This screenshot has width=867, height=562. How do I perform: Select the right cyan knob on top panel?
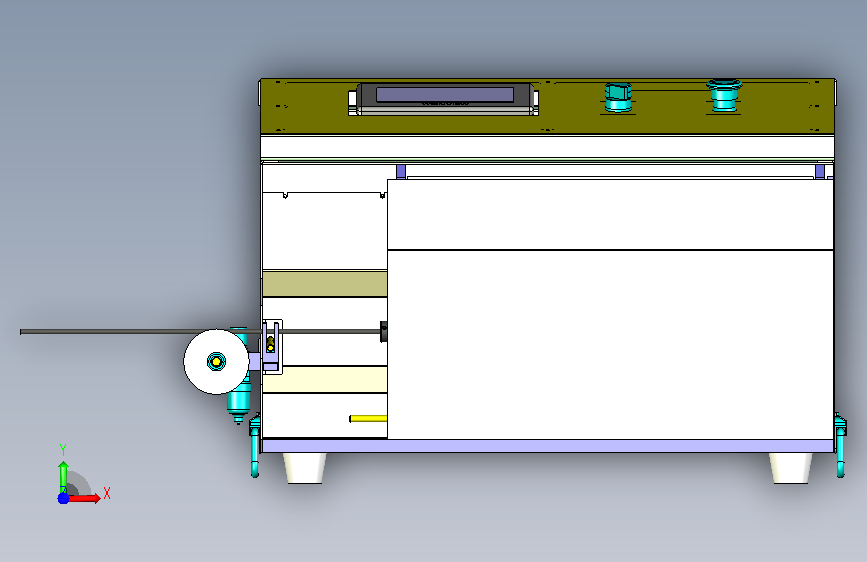point(724,96)
